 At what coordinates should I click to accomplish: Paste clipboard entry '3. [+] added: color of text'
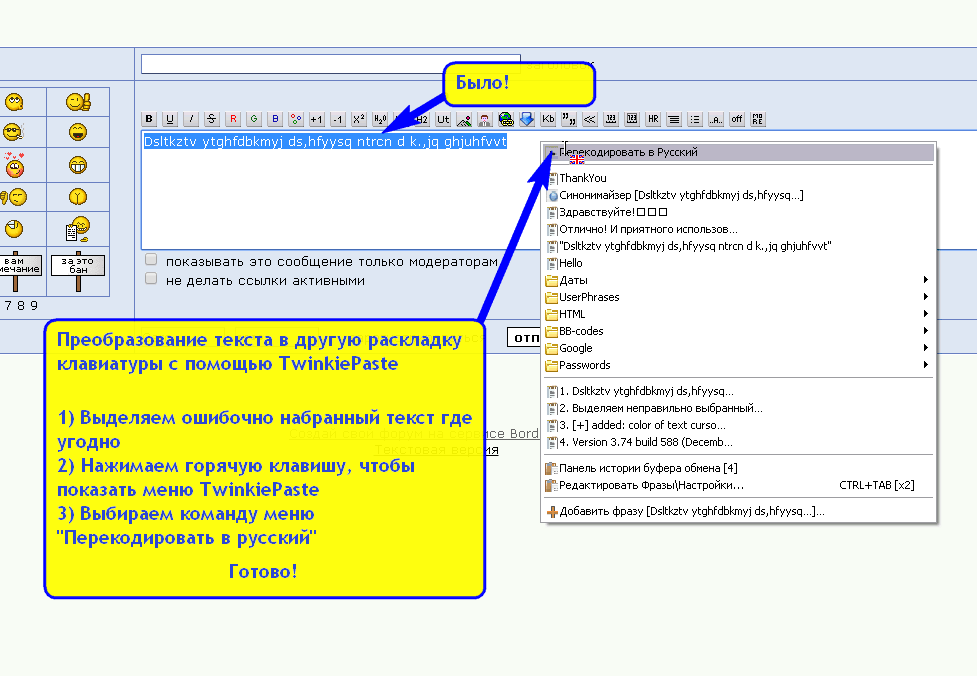pyautogui.click(x=738, y=425)
